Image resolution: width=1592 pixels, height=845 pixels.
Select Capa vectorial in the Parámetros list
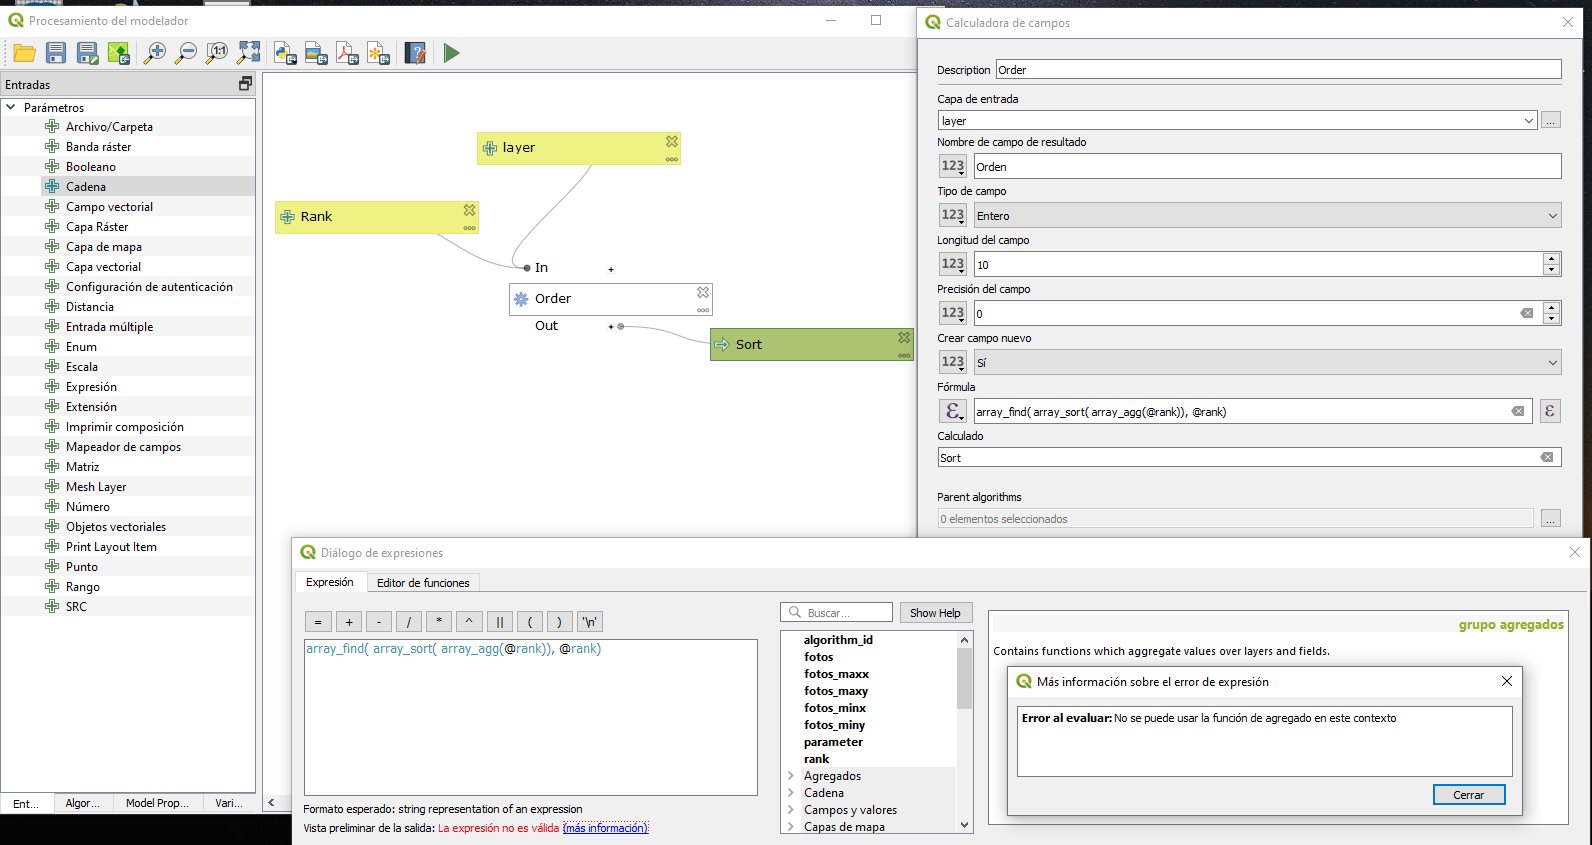click(x=103, y=266)
